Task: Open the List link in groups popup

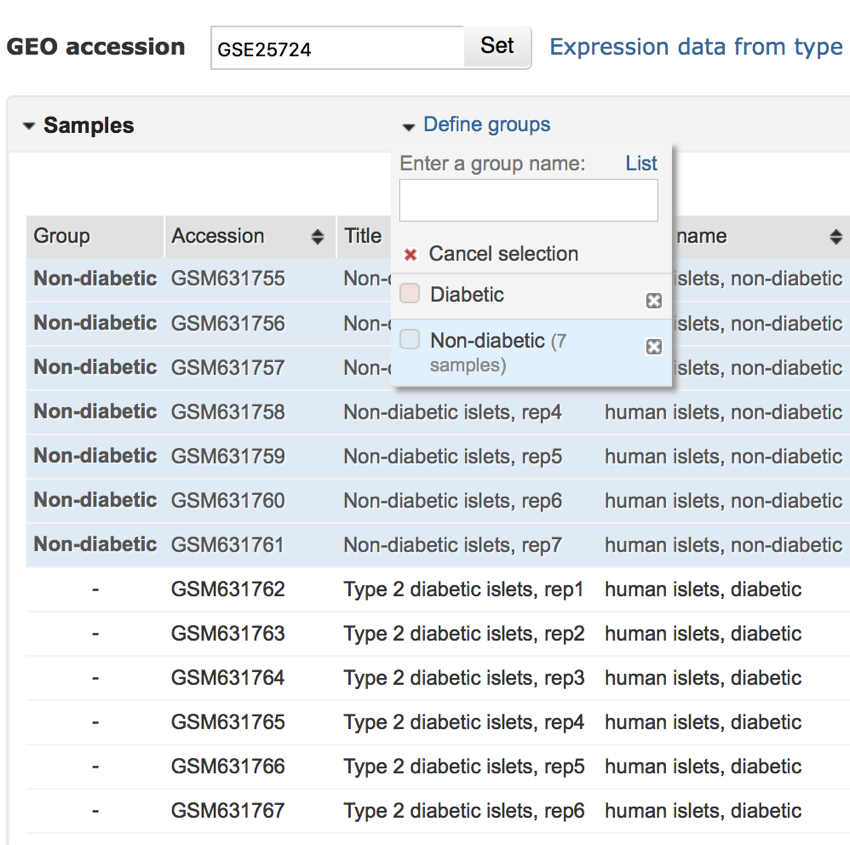Action: (641, 164)
